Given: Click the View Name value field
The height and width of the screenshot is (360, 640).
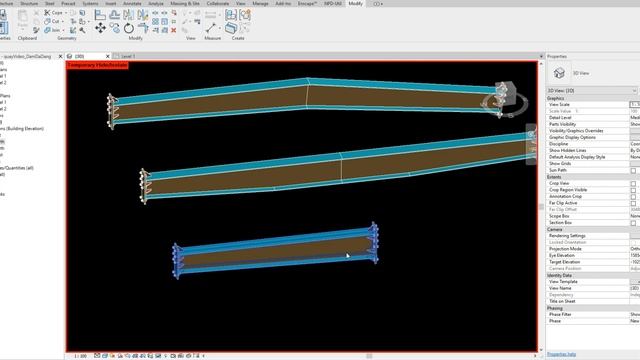Looking at the screenshot, I should (635, 288).
